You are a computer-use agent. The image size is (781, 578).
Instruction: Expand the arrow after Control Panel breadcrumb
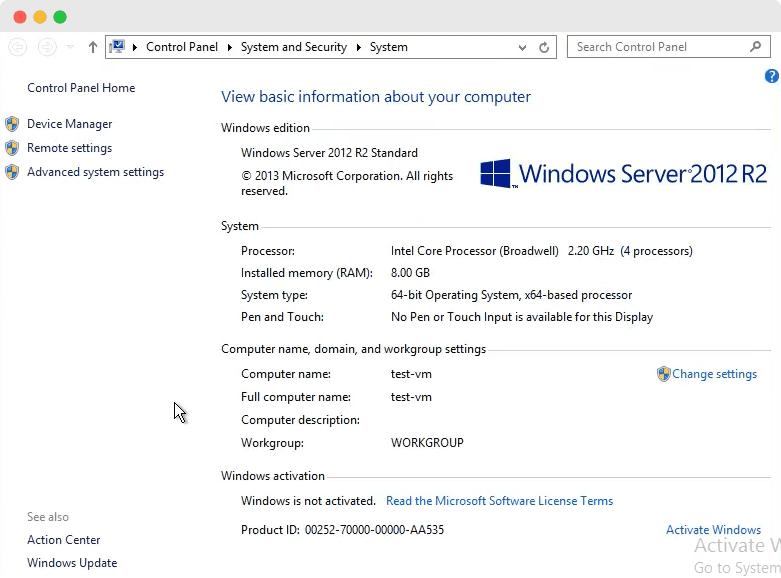[230, 47]
